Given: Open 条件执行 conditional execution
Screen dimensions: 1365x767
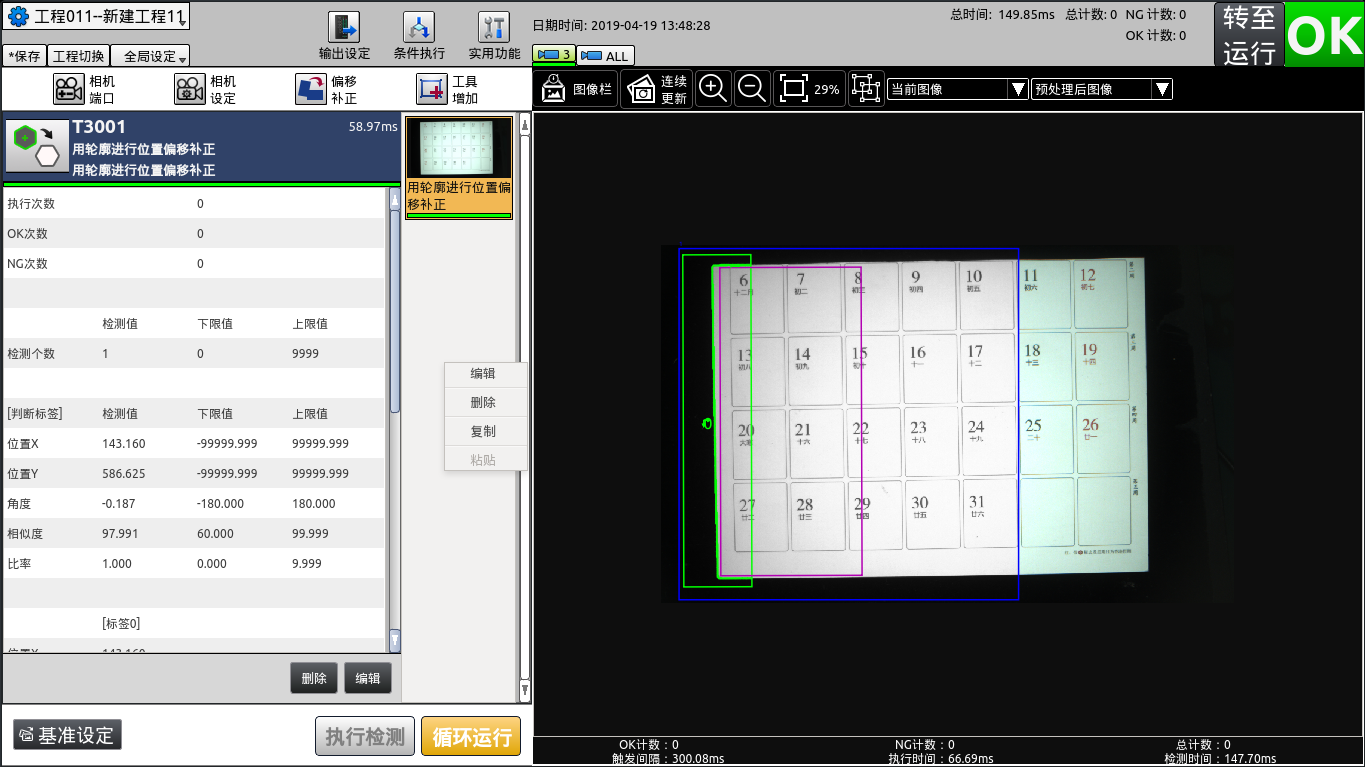Looking at the screenshot, I should point(419,36).
